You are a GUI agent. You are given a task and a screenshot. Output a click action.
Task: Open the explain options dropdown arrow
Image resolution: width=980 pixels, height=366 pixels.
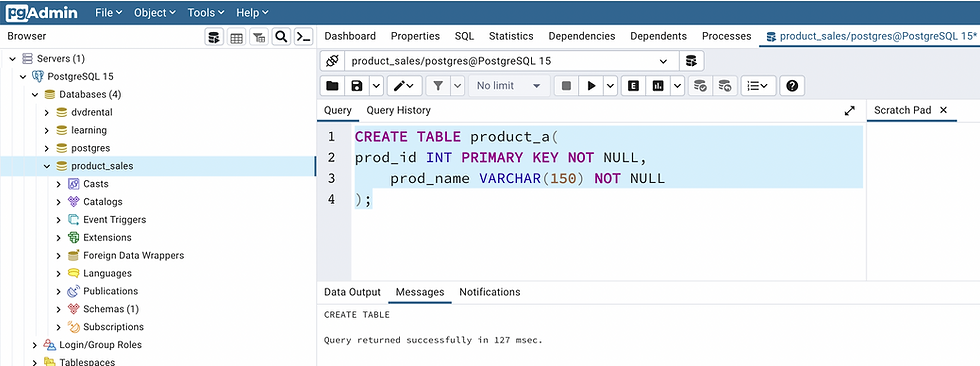tap(678, 86)
